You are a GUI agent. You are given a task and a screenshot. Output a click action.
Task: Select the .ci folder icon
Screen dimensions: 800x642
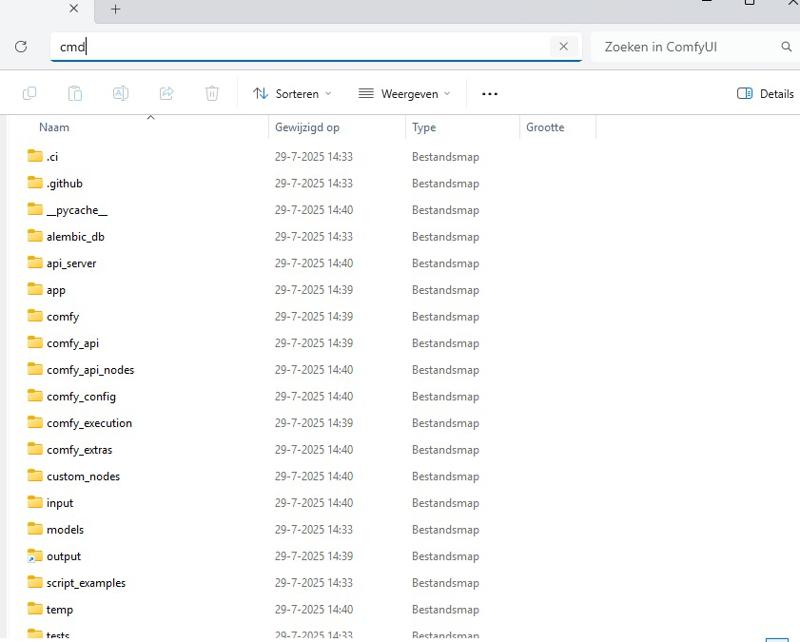[35, 156]
